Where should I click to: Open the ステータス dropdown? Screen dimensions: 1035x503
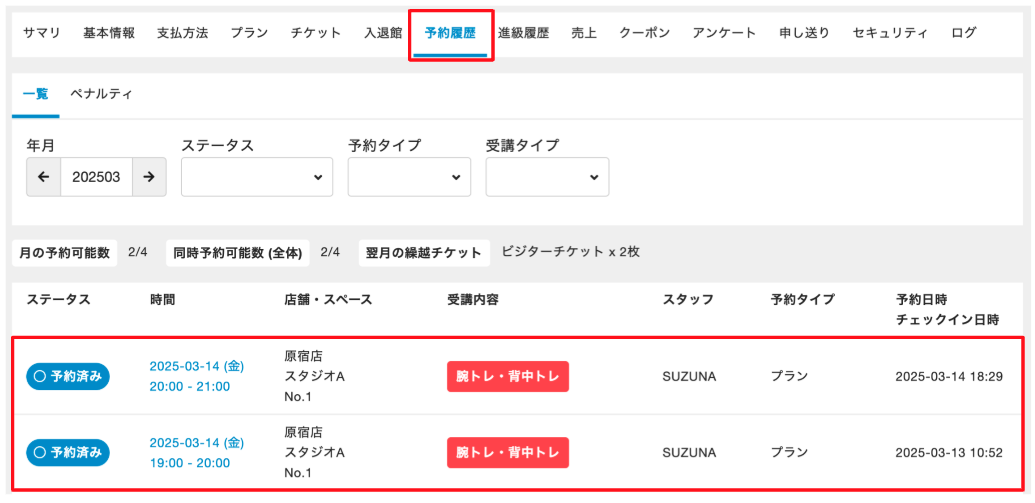257,177
